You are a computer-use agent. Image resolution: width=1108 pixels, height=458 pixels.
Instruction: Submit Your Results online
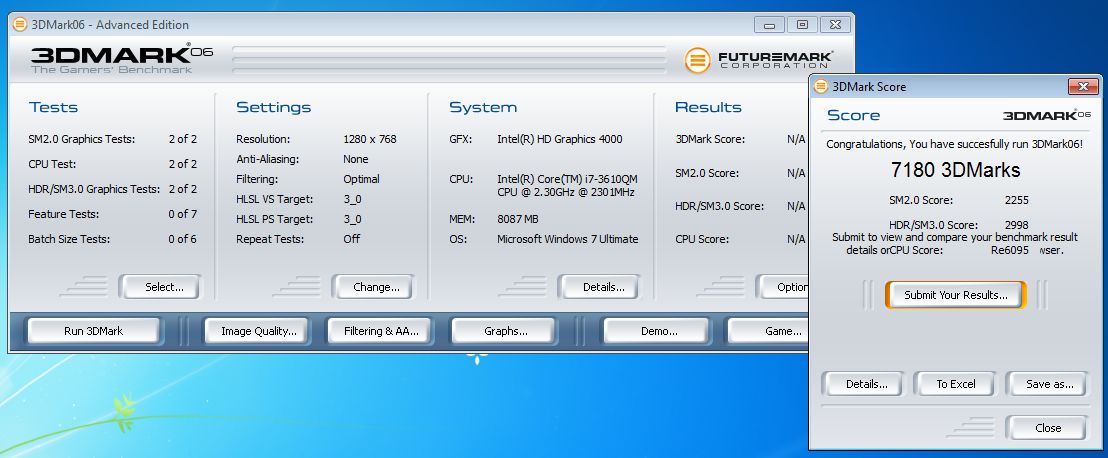956,295
